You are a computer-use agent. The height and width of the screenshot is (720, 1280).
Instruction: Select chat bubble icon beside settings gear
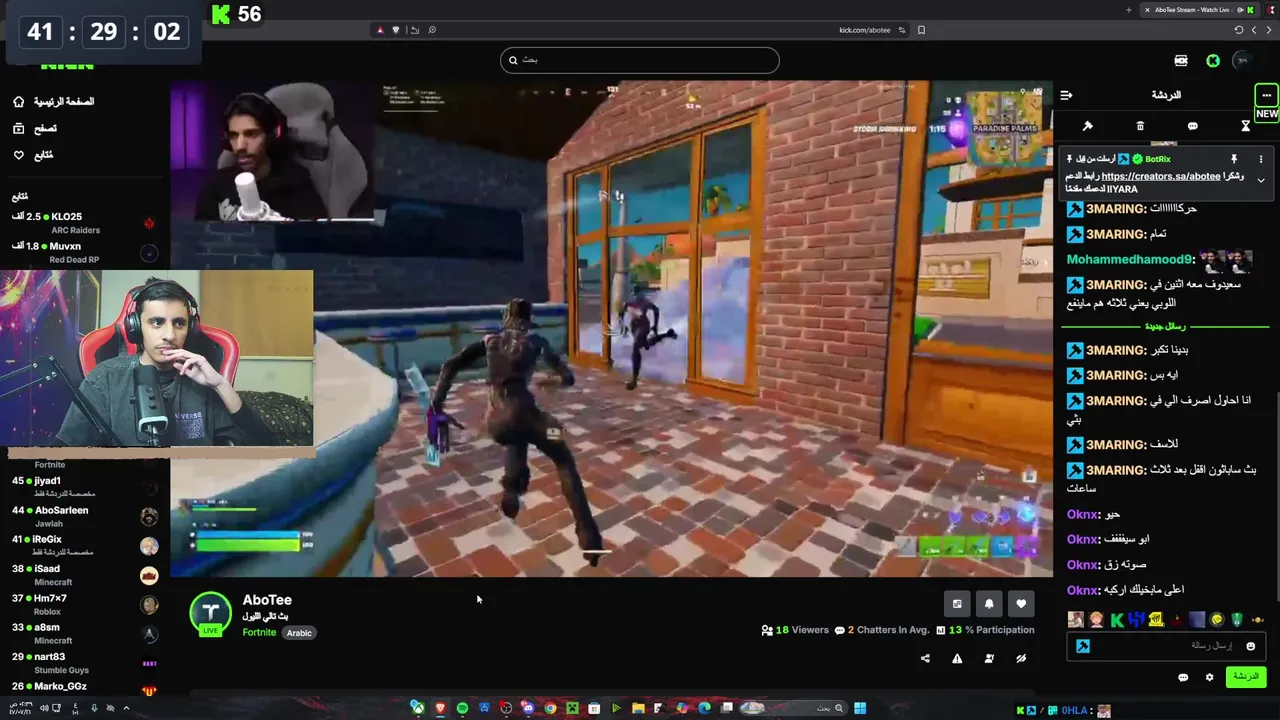click(x=1183, y=677)
